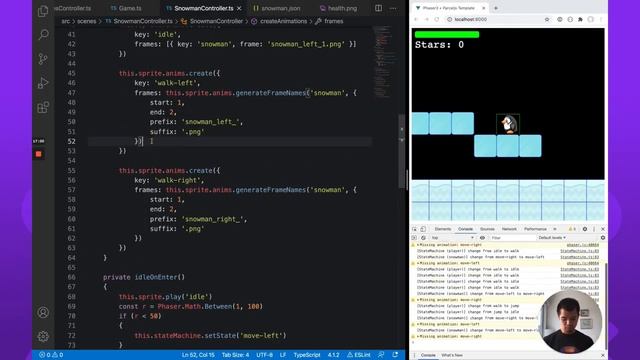Open the DevTools settings gear
Viewport: 640px width, 360px height.
585,229
